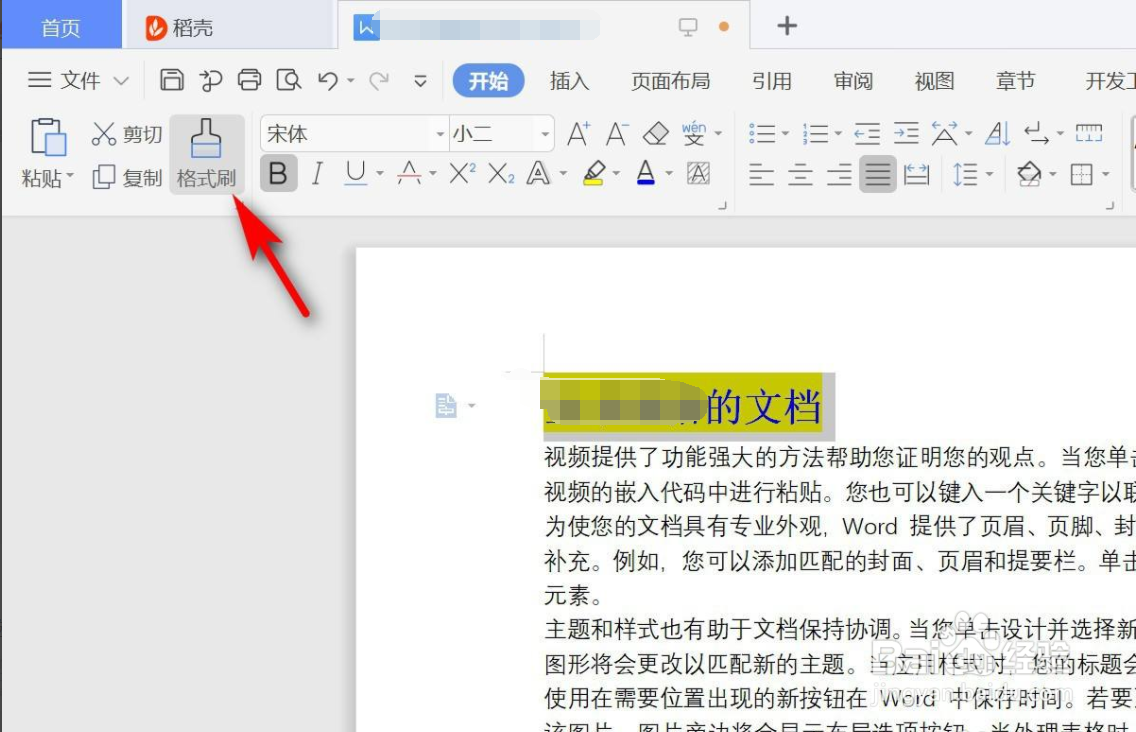Viewport: 1136px width, 732px height.
Task: Apply superscript formatting
Action: (x=463, y=174)
